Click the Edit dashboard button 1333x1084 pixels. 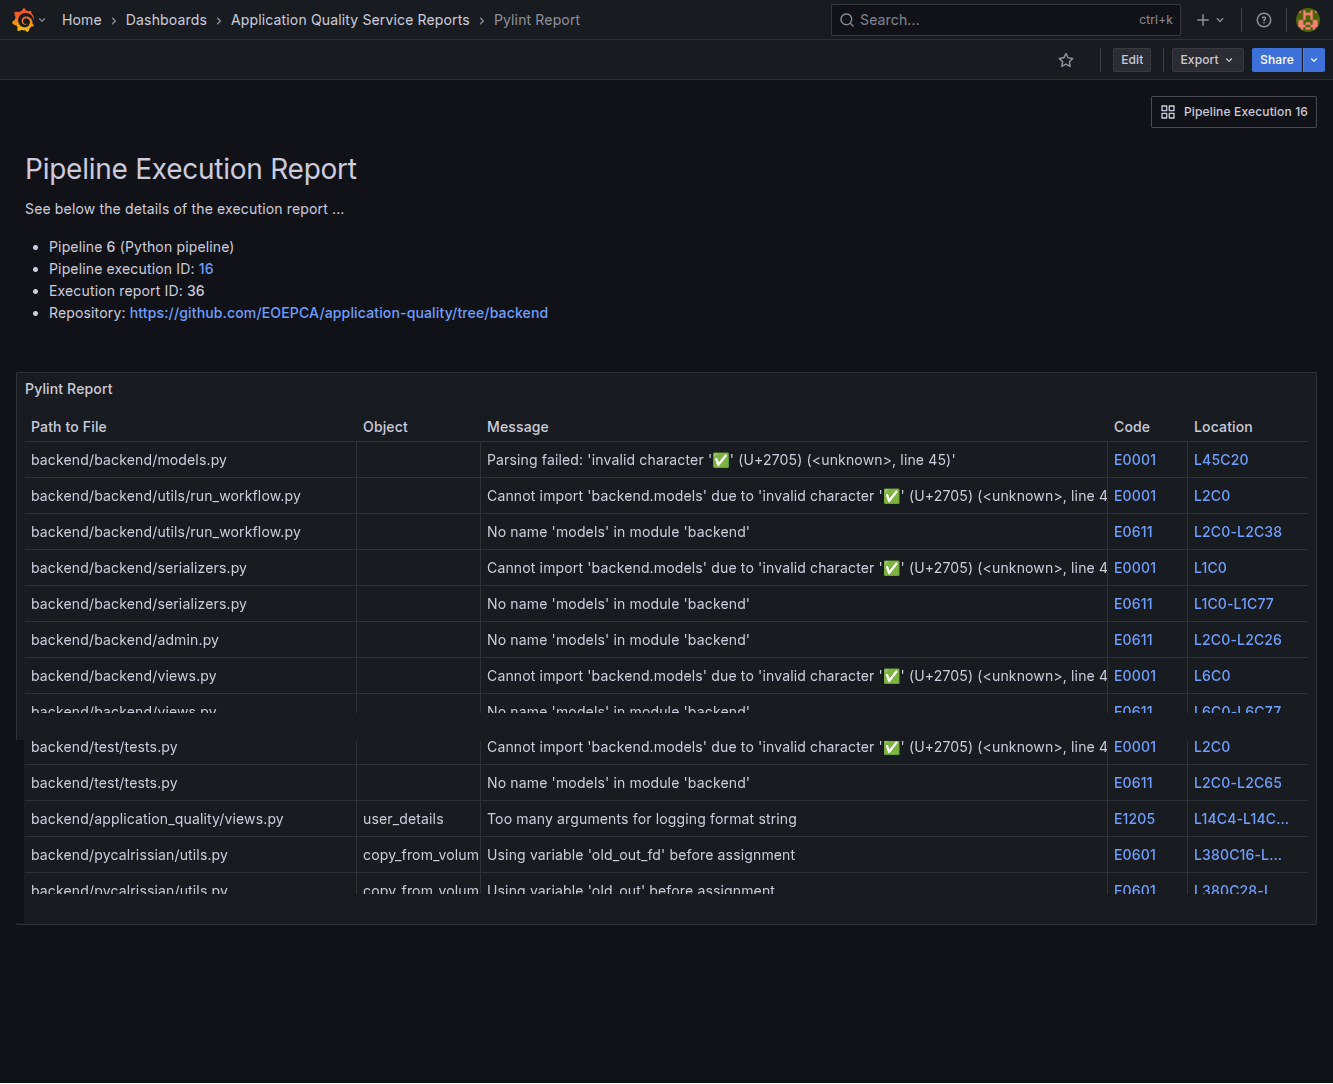[1132, 60]
